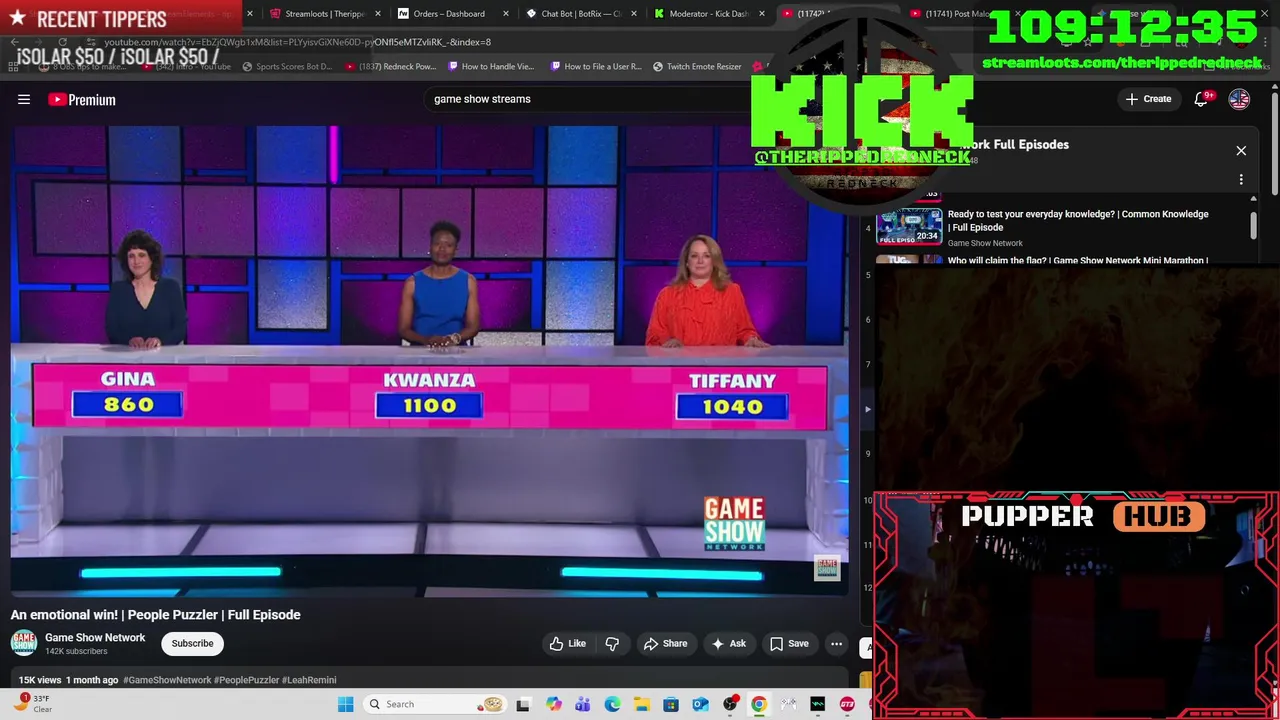This screenshot has width=1280, height=720.
Task: Open How to File a User R... bookmark
Action: (596, 67)
